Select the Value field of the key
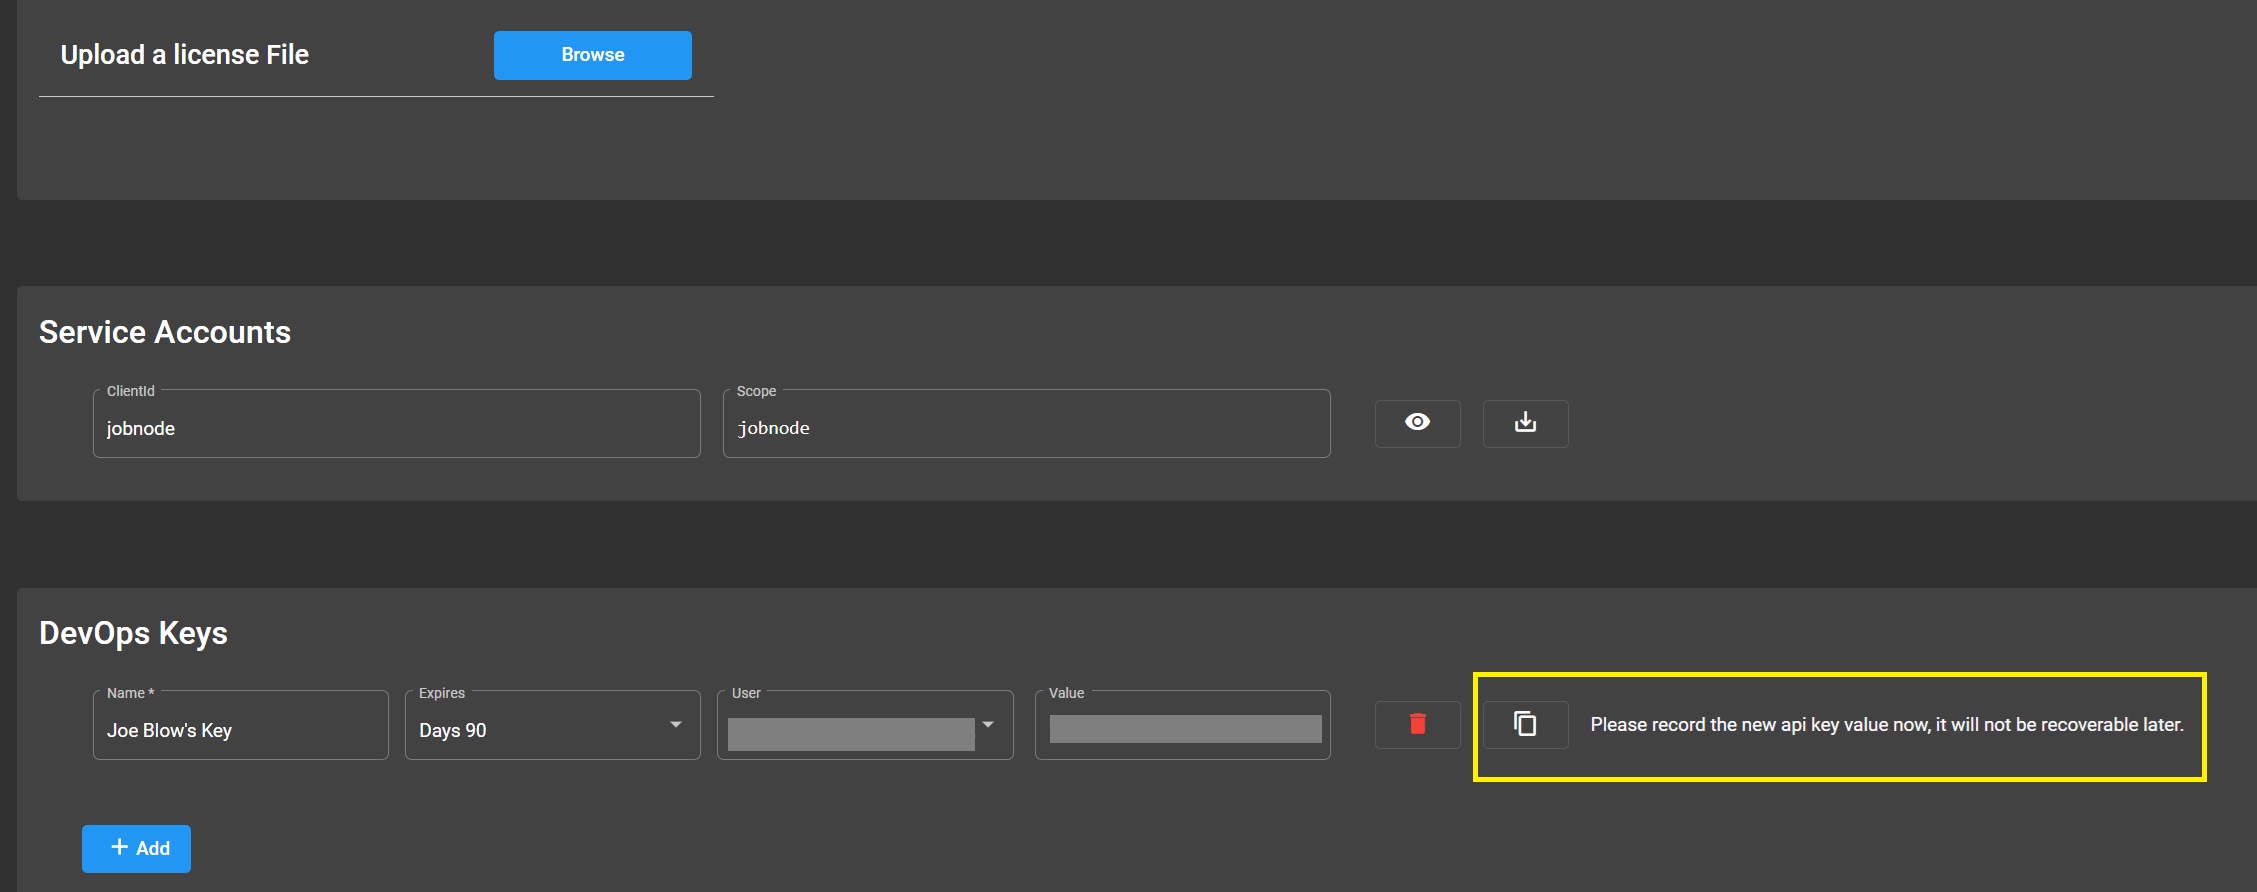The width and height of the screenshot is (2257, 892). tap(1184, 729)
